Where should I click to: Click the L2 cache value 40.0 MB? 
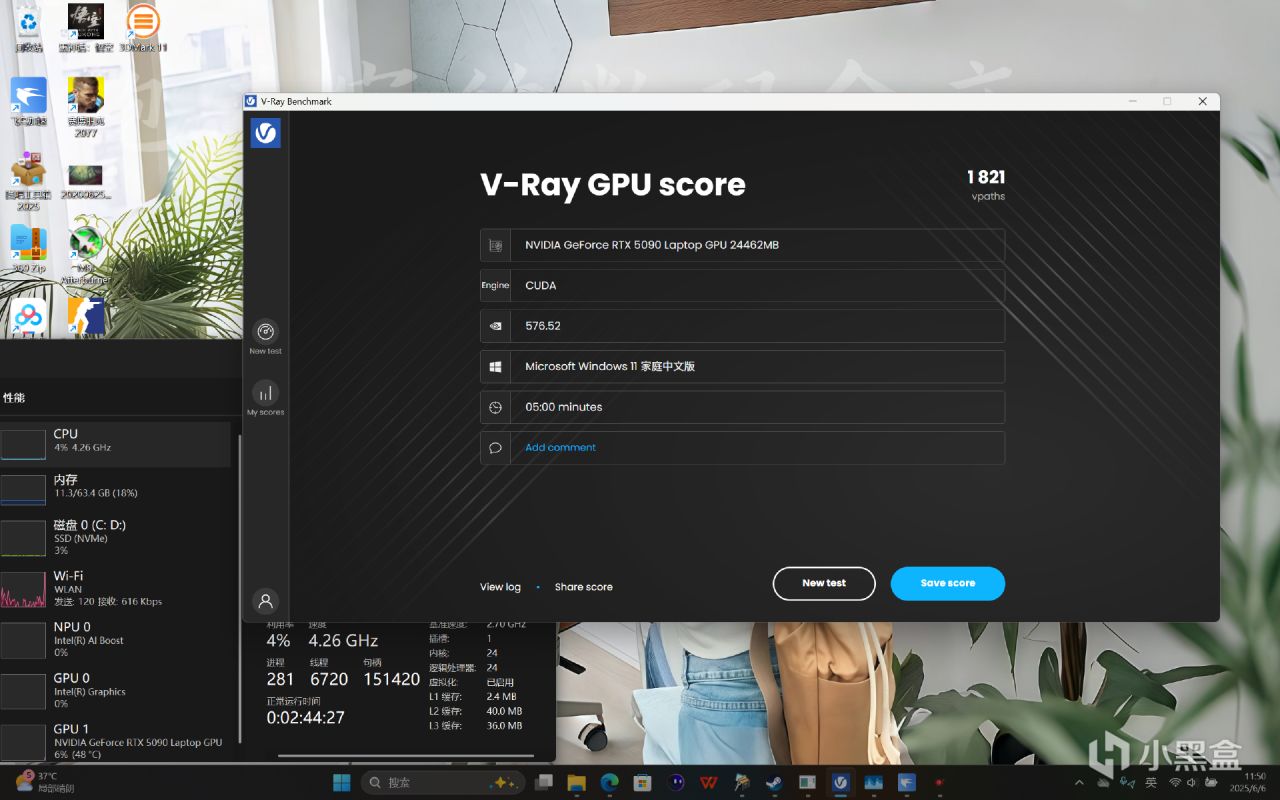504,711
